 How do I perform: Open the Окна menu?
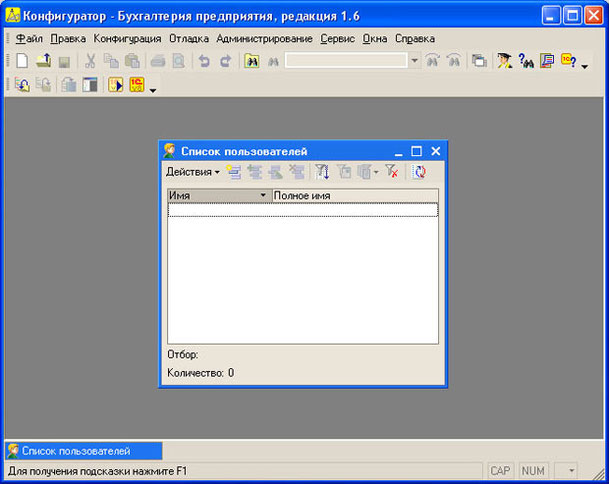(375, 39)
